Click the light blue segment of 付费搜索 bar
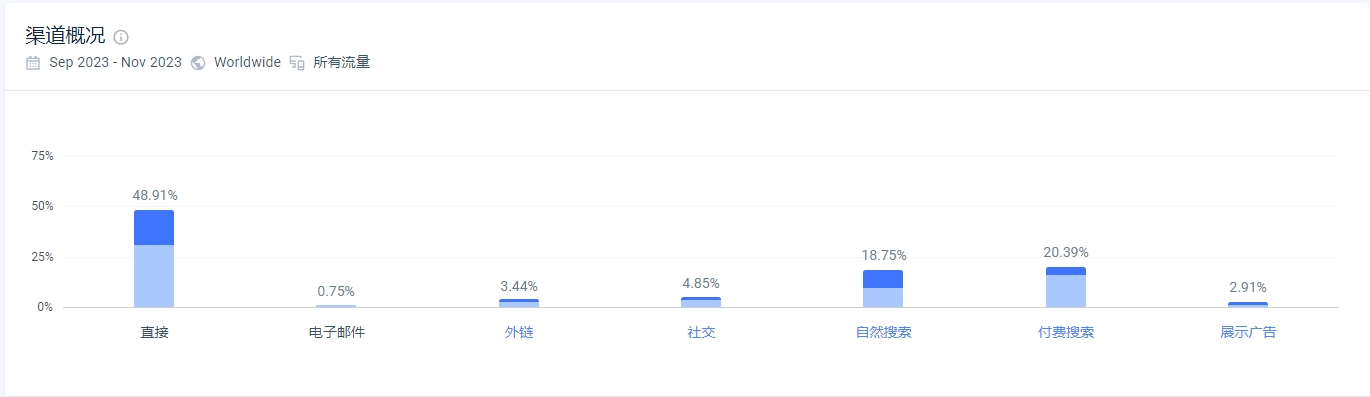 click(x=1066, y=291)
